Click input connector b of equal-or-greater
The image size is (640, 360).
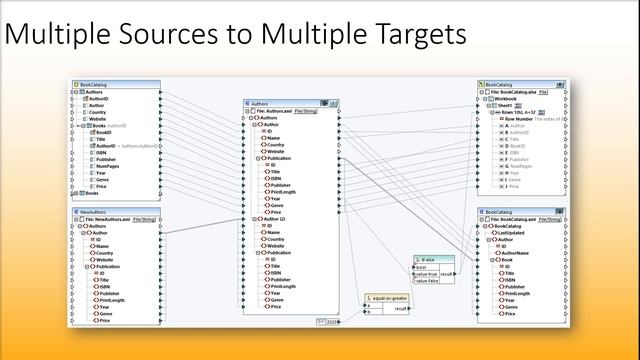[x=365, y=312]
